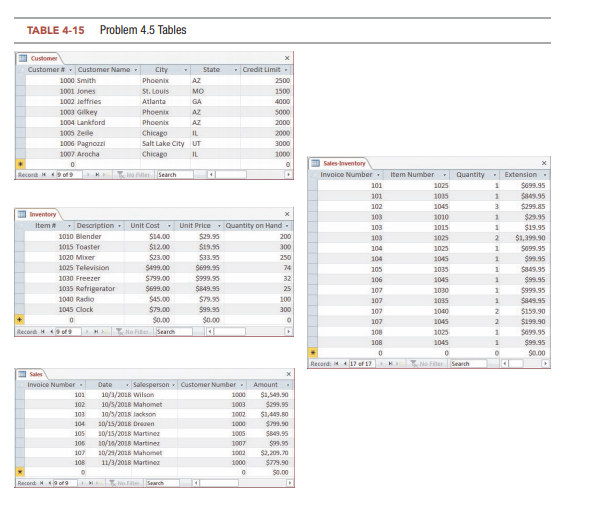Open the Extension column dropdown
The height and width of the screenshot is (519, 600).
pyautogui.click(x=545, y=175)
